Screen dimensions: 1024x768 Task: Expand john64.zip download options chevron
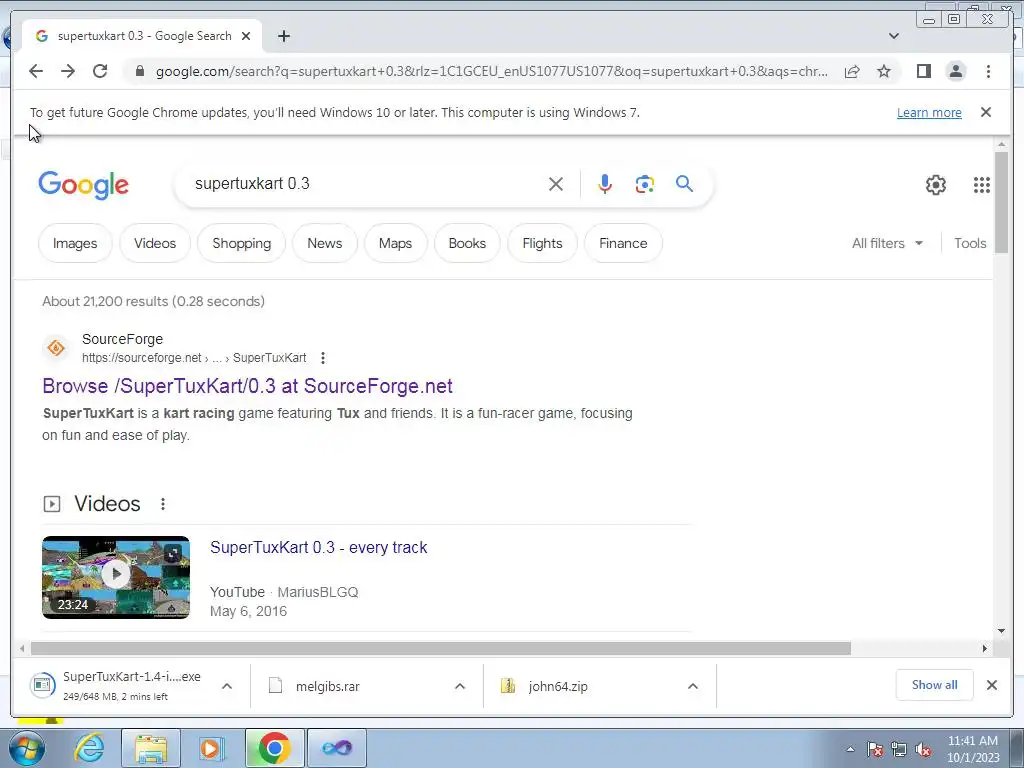(693, 686)
